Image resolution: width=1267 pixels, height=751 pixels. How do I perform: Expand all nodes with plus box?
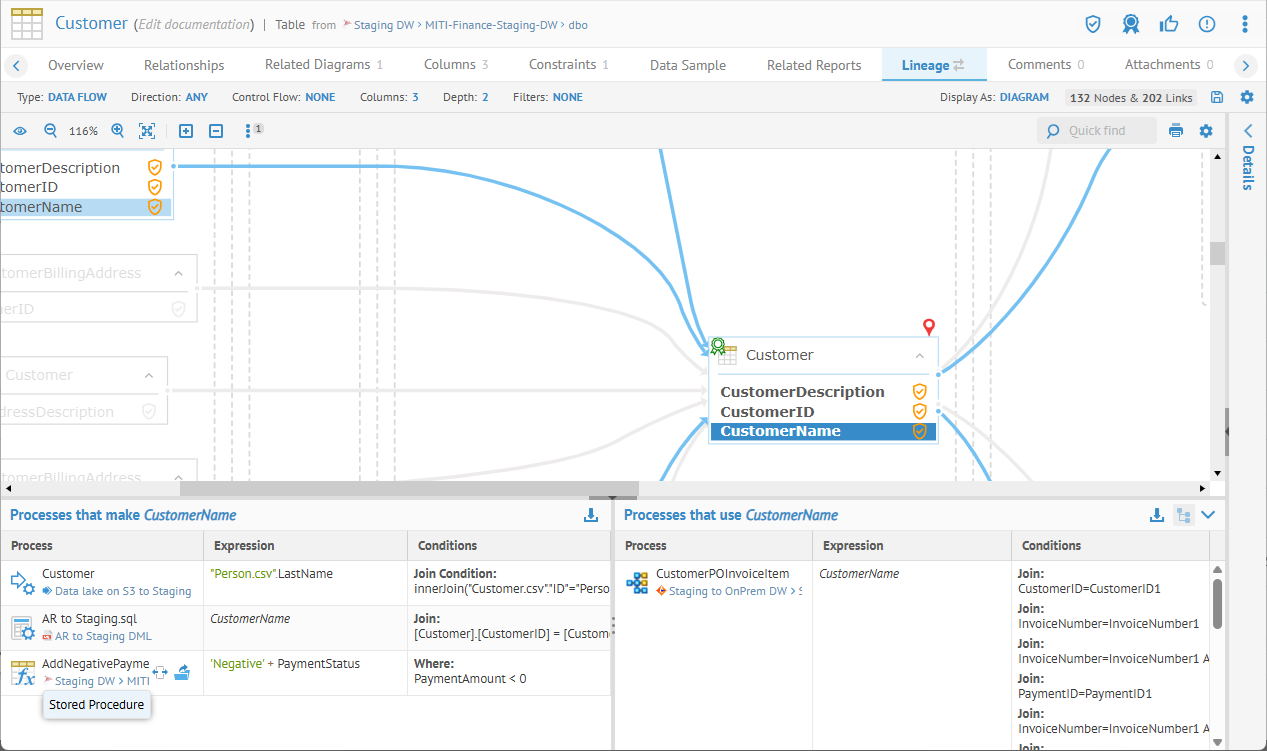tap(186, 131)
